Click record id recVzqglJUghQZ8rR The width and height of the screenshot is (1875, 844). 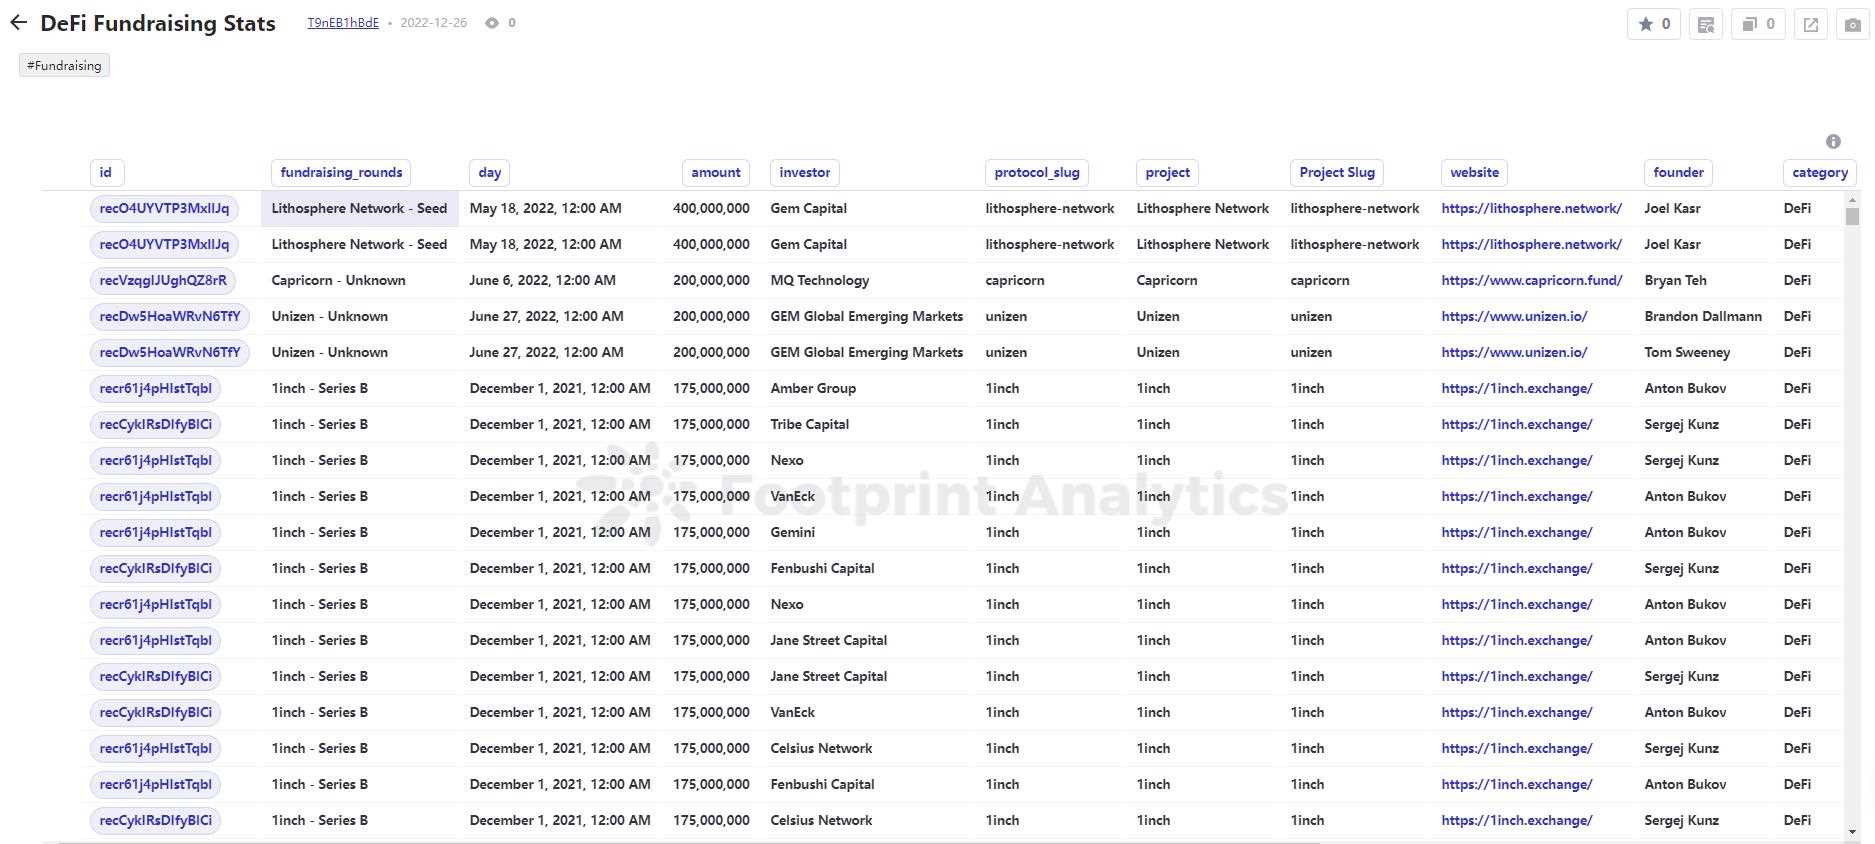coord(163,280)
